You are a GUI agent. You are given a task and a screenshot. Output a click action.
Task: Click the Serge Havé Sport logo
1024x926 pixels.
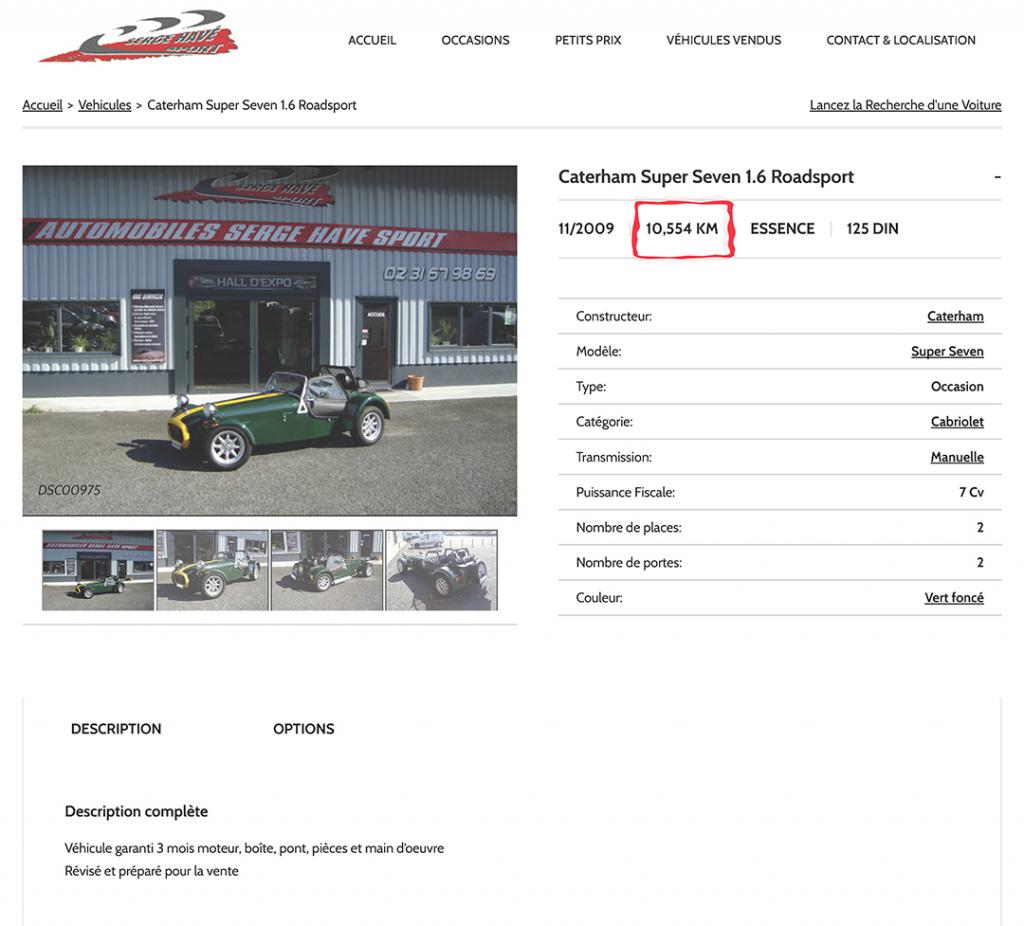click(138, 37)
